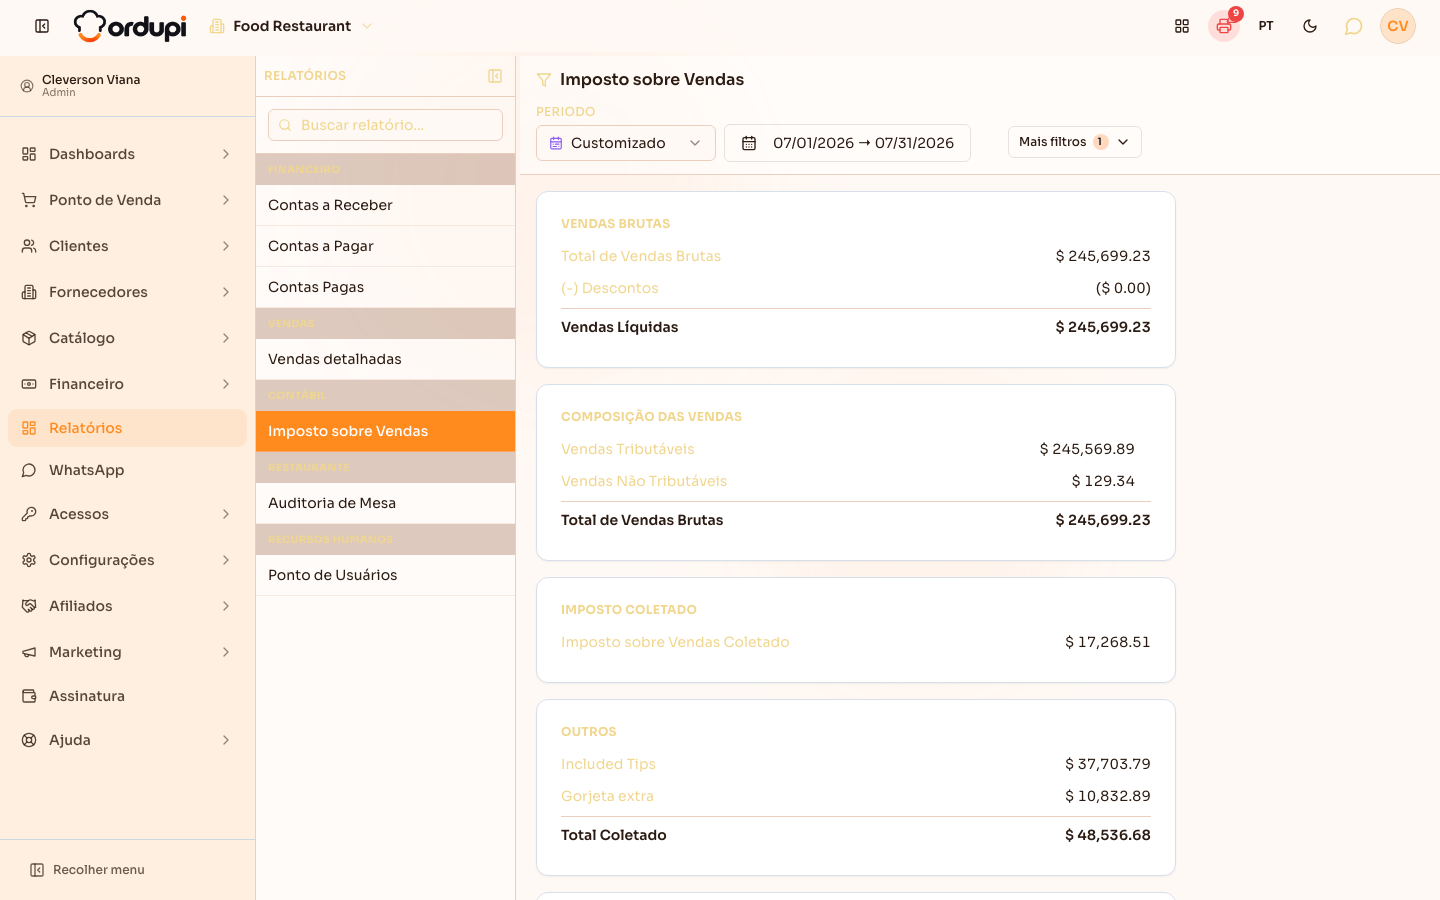
Task: Select Vendas detalhadas report
Action: point(385,359)
